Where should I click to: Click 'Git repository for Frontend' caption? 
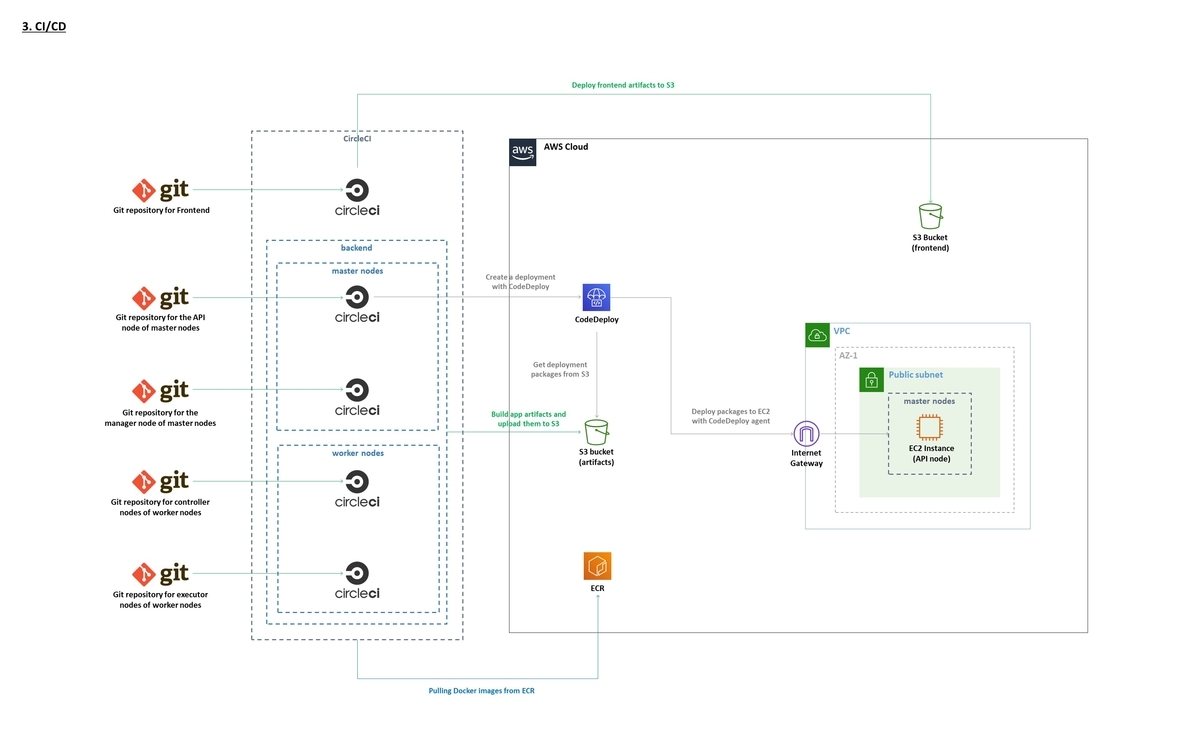point(161,211)
